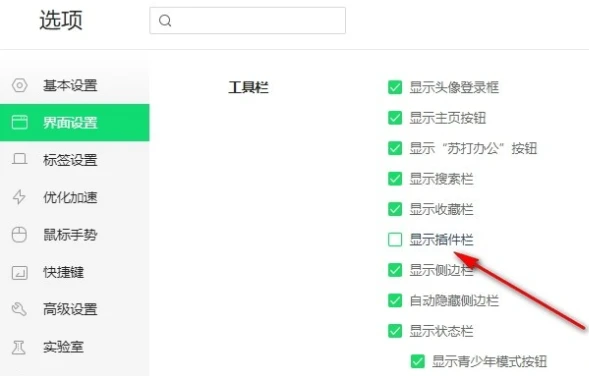Click the 显示插件栏 label text
589x376 pixels.
click(441, 240)
